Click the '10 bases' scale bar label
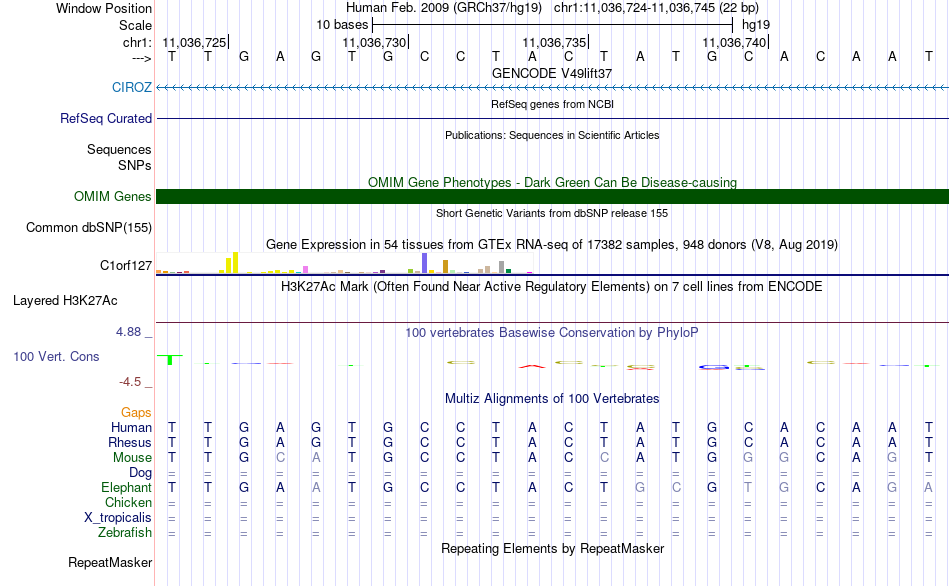 pyautogui.click(x=342, y=25)
